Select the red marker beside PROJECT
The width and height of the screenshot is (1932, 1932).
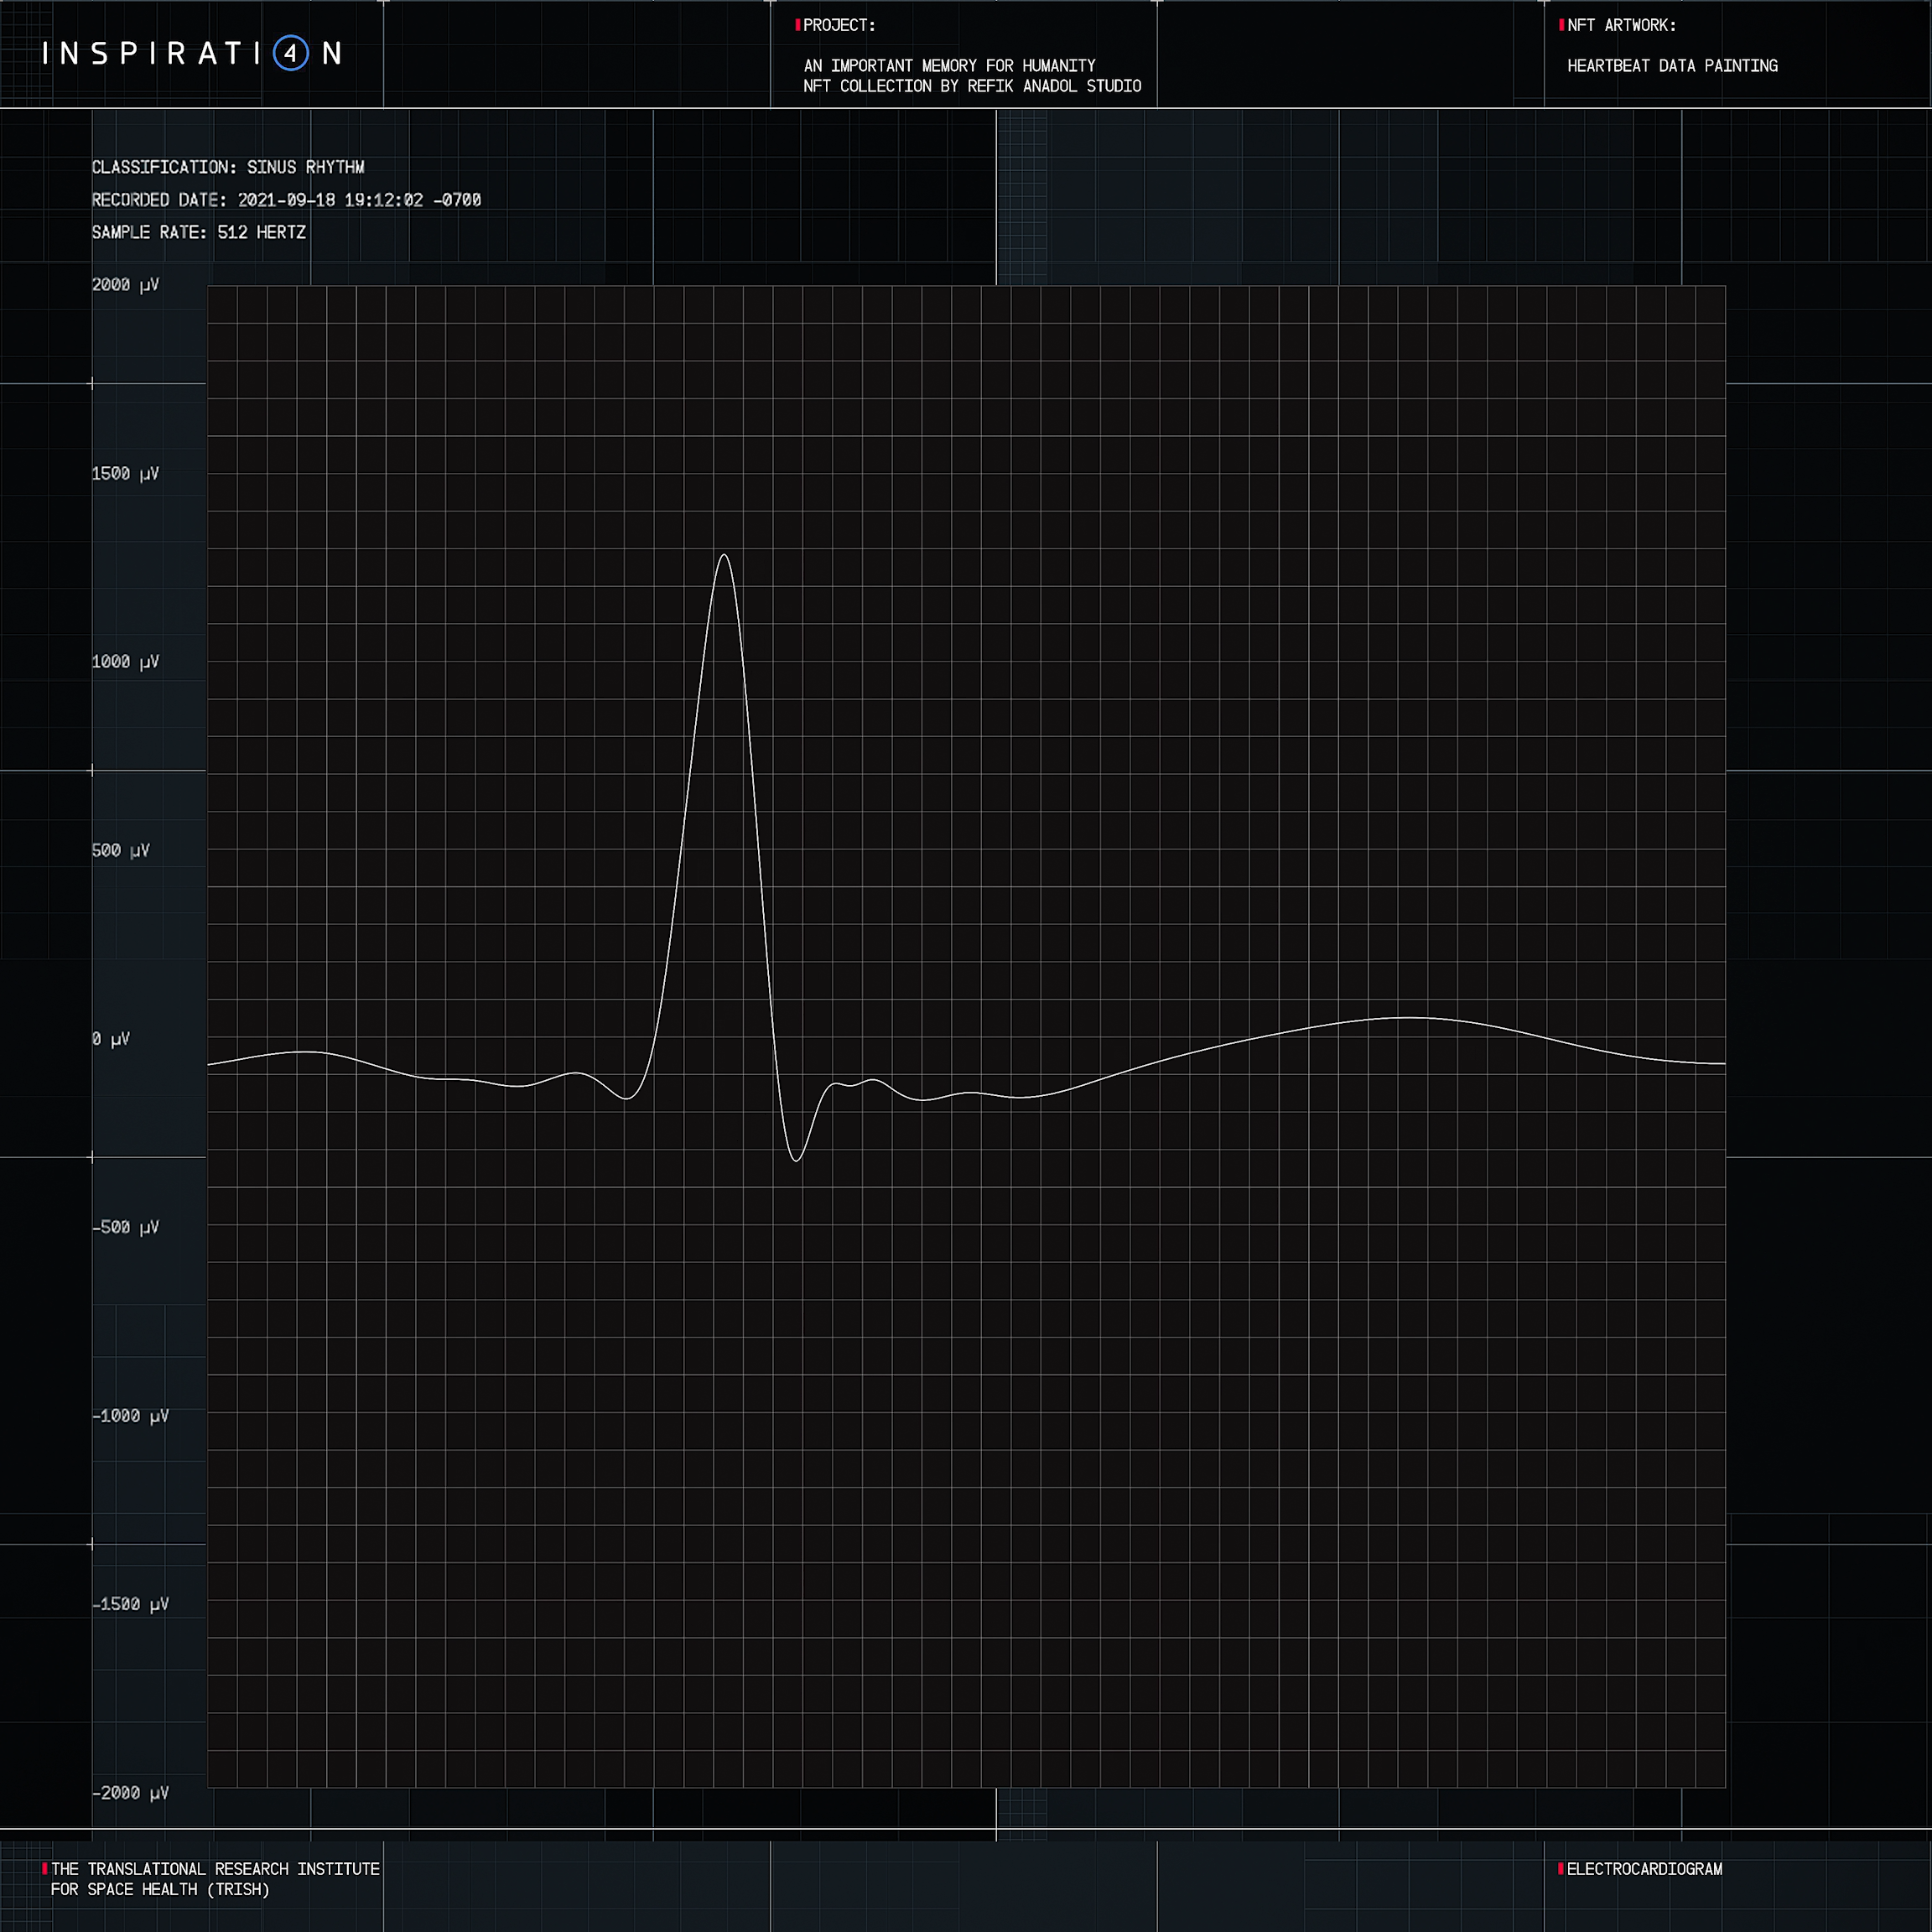tap(797, 26)
